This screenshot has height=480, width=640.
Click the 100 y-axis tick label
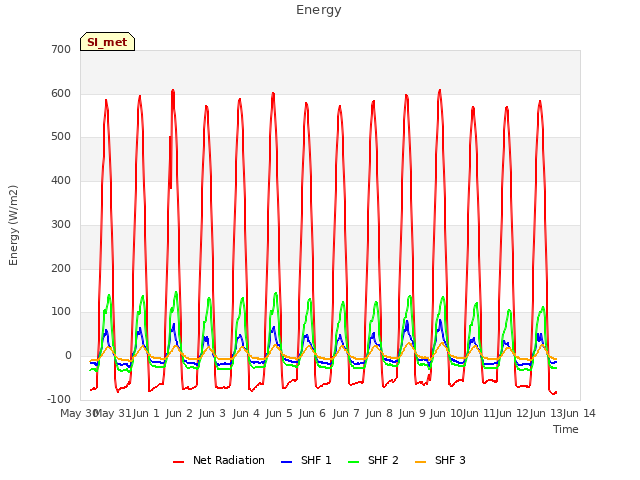pyautogui.click(x=61, y=312)
